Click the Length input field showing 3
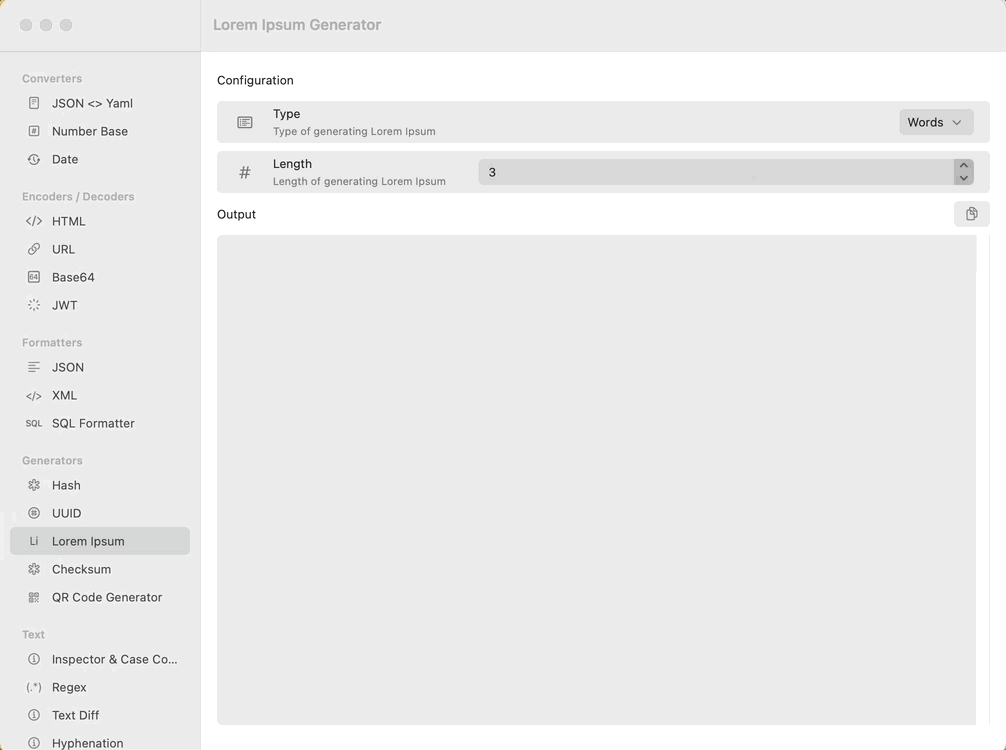Image resolution: width=1006 pixels, height=750 pixels. [716, 172]
